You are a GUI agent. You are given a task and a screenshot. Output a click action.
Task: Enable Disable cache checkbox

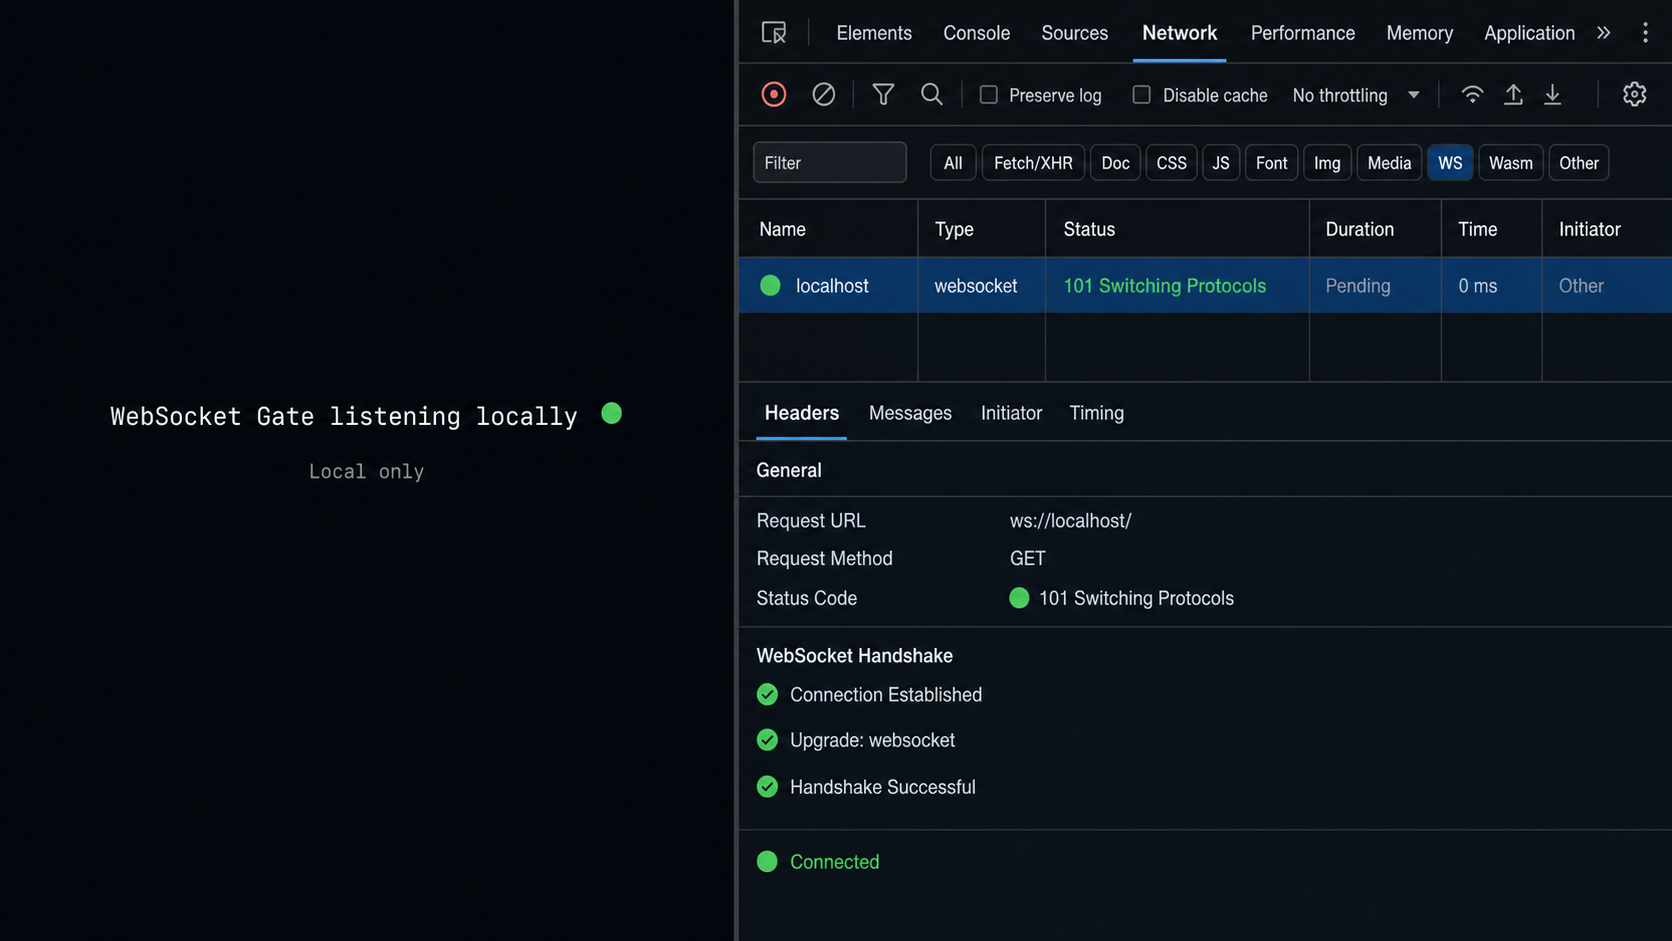coord(1142,95)
